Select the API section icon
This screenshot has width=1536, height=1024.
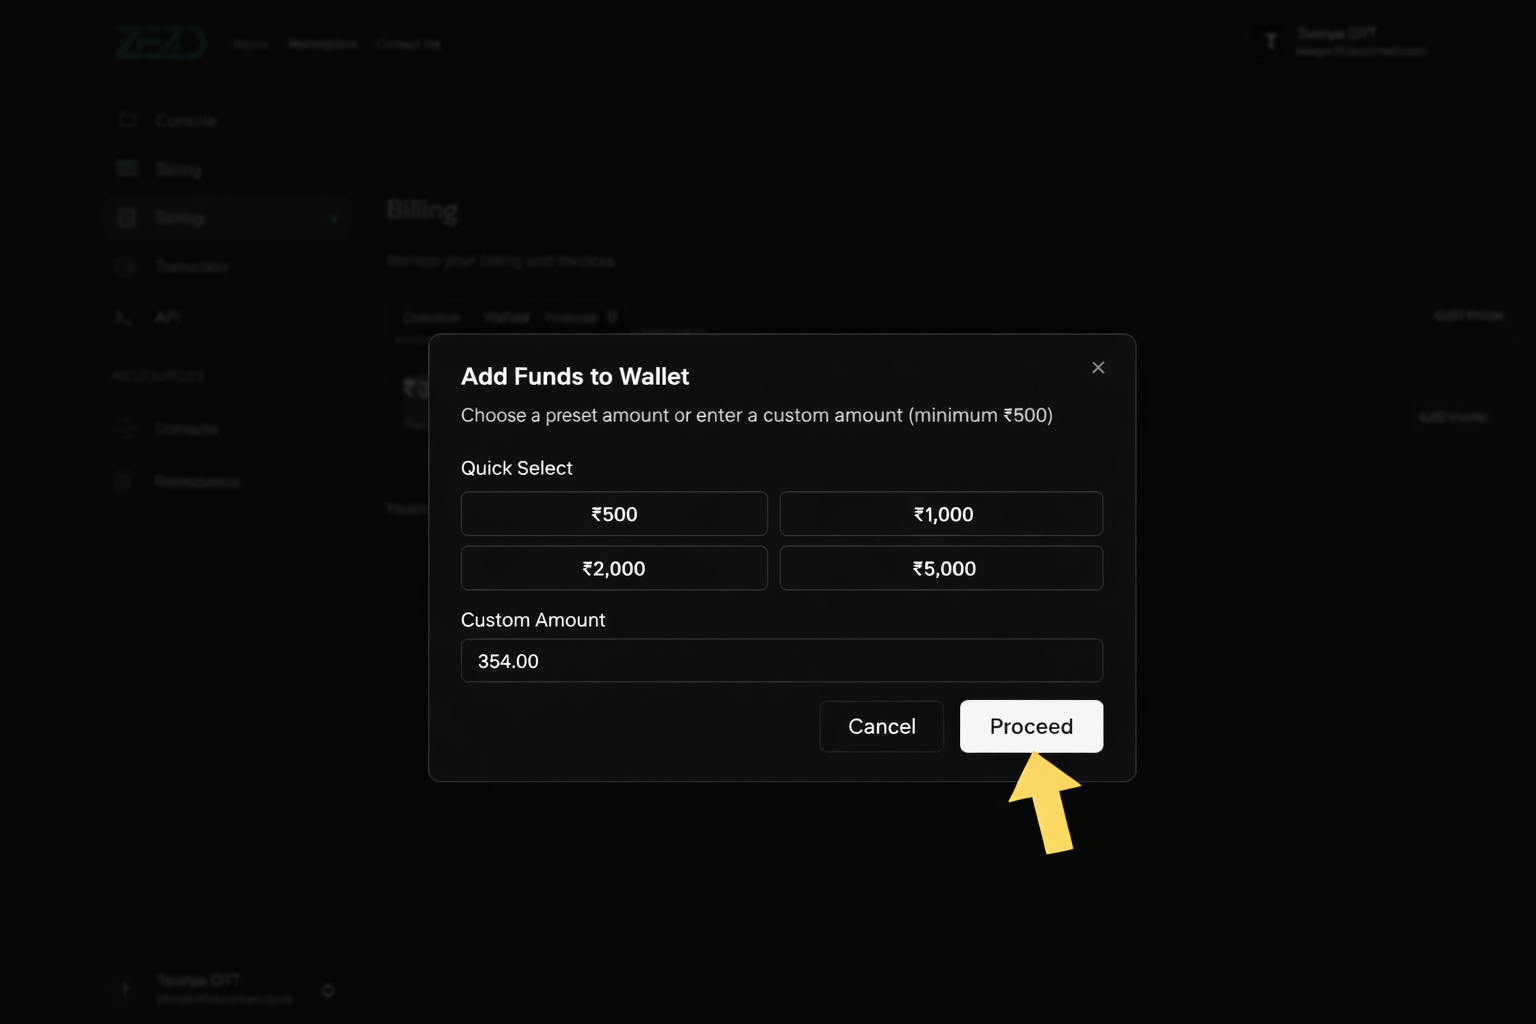coord(124,317)
